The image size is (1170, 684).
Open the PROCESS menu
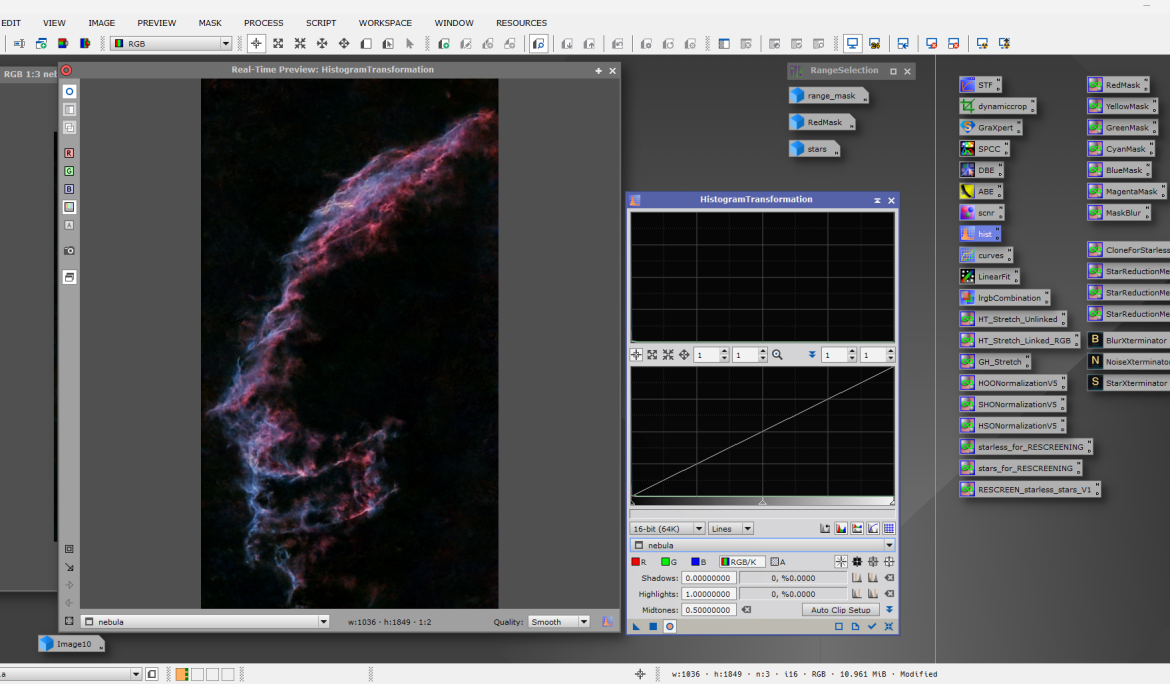pyautogui.click(x=263, y=23)
